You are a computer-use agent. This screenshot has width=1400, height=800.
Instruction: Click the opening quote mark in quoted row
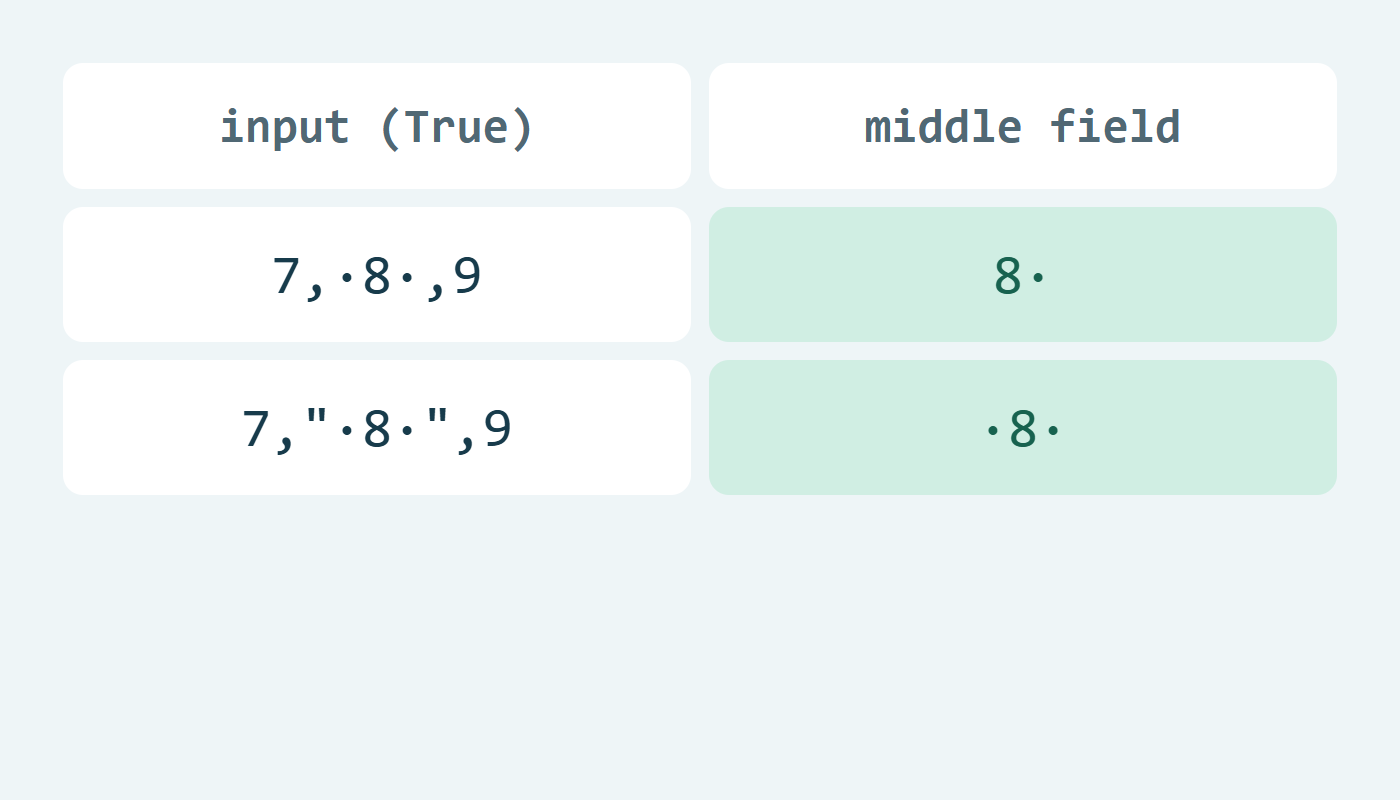point(317,417)
